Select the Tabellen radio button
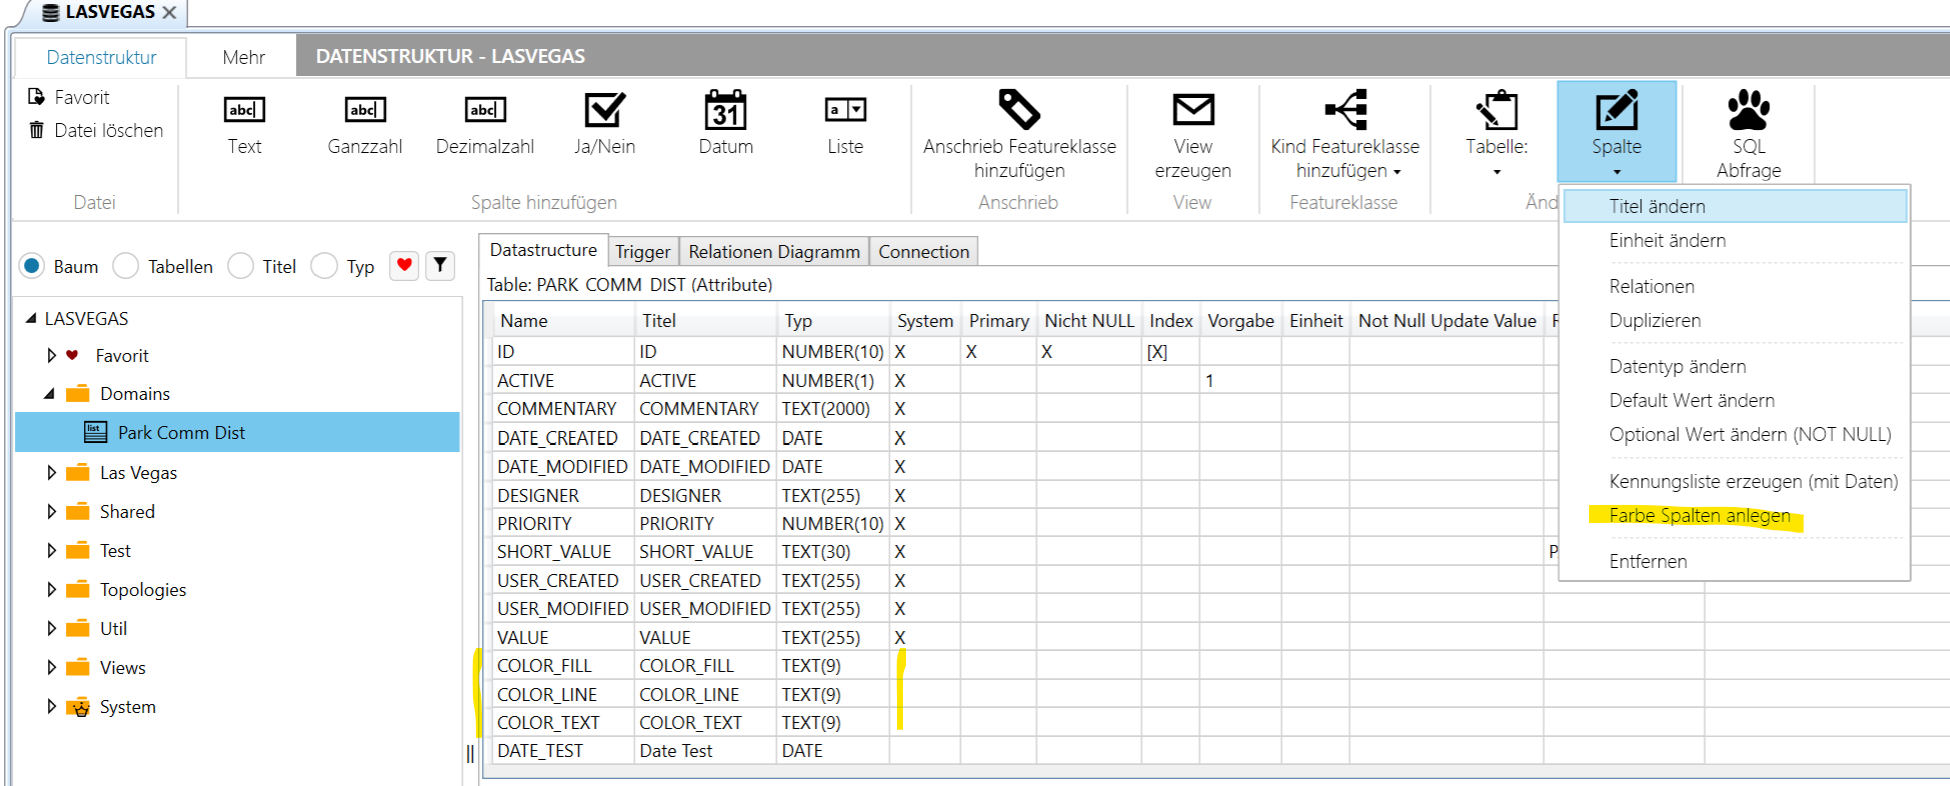Image resolution: width=1950 pixels, height=786 pixels. point(126,266)
